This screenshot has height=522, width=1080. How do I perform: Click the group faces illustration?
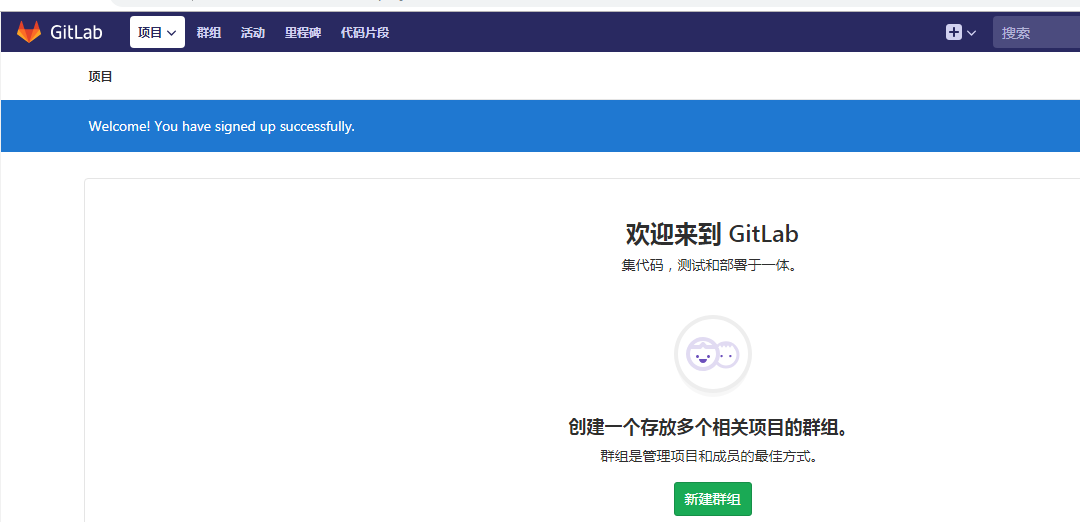(x=712, y=355)
